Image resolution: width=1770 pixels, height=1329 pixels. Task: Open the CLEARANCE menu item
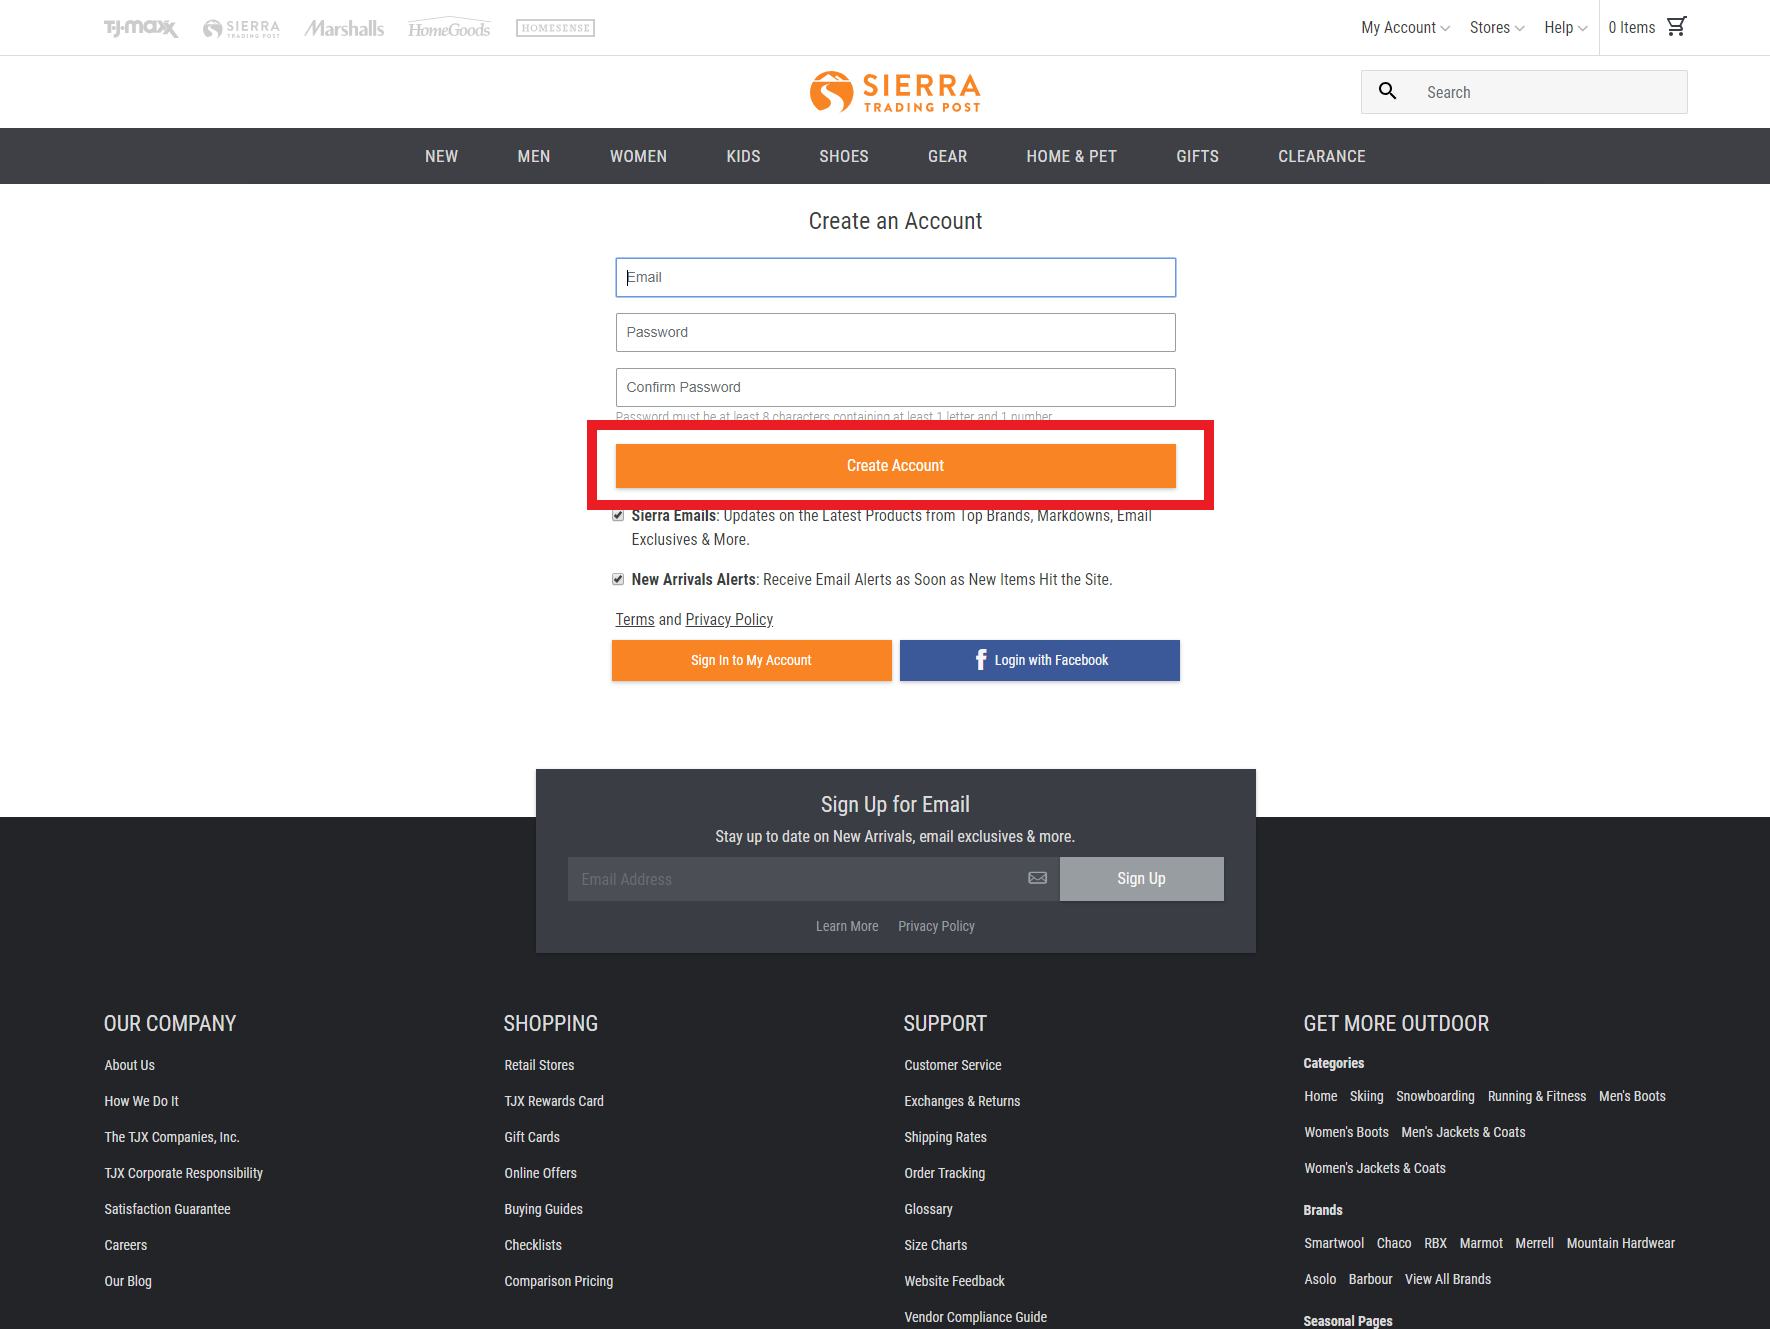coord(1321,156)
